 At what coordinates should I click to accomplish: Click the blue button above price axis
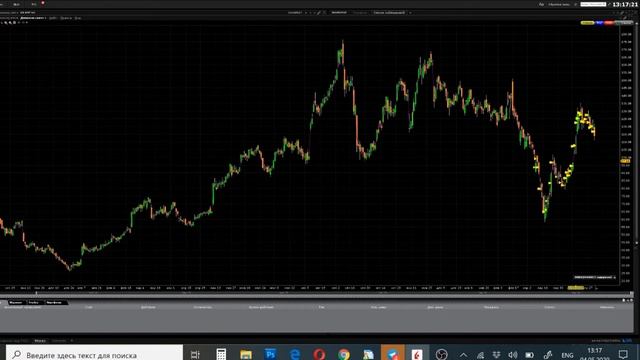tap(599, 23)
